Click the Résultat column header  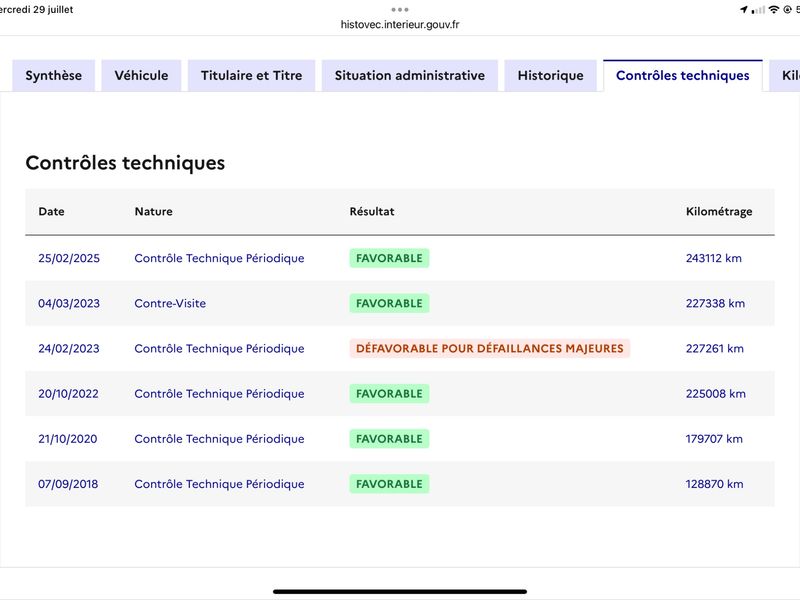(x=372, y=211)
